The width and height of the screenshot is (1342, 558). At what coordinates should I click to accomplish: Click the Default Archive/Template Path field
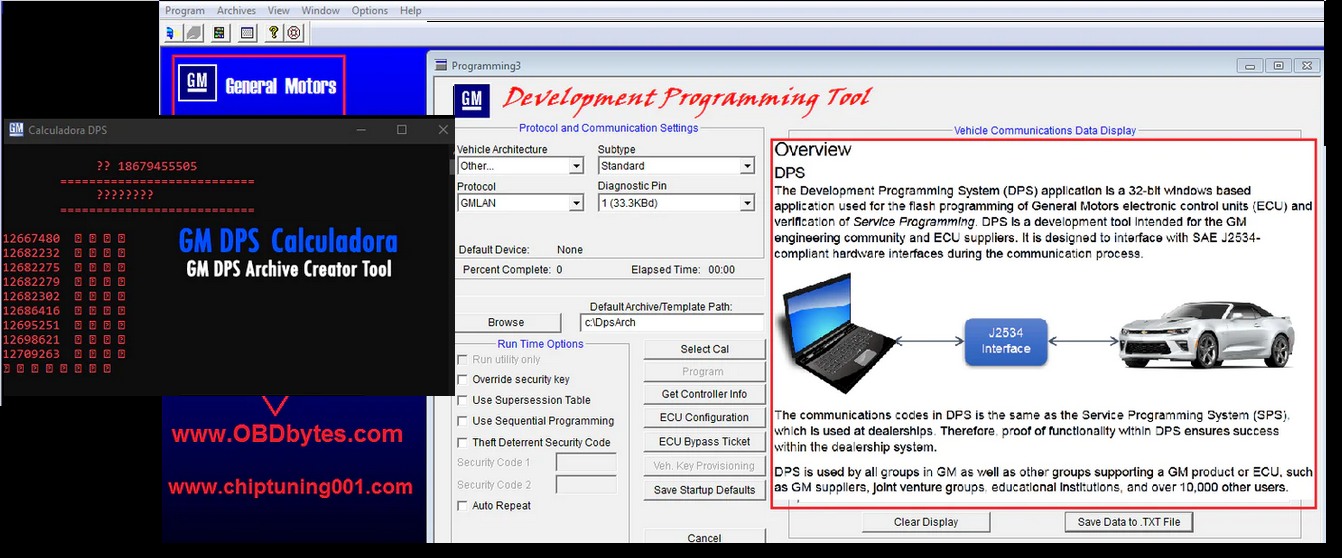pyautogui.click(x=671, y=323)
